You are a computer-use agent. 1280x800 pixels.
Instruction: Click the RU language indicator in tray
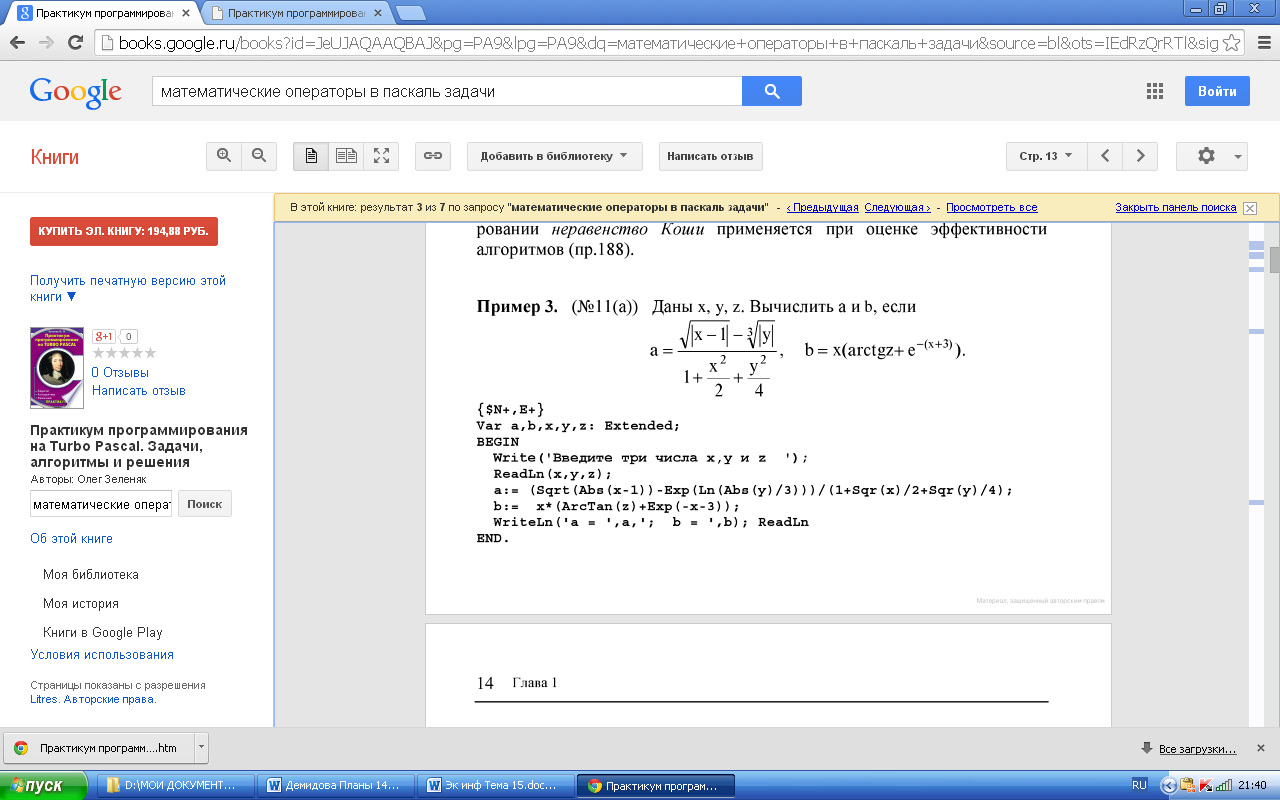pyautogui.click(x=1140, y=785)
